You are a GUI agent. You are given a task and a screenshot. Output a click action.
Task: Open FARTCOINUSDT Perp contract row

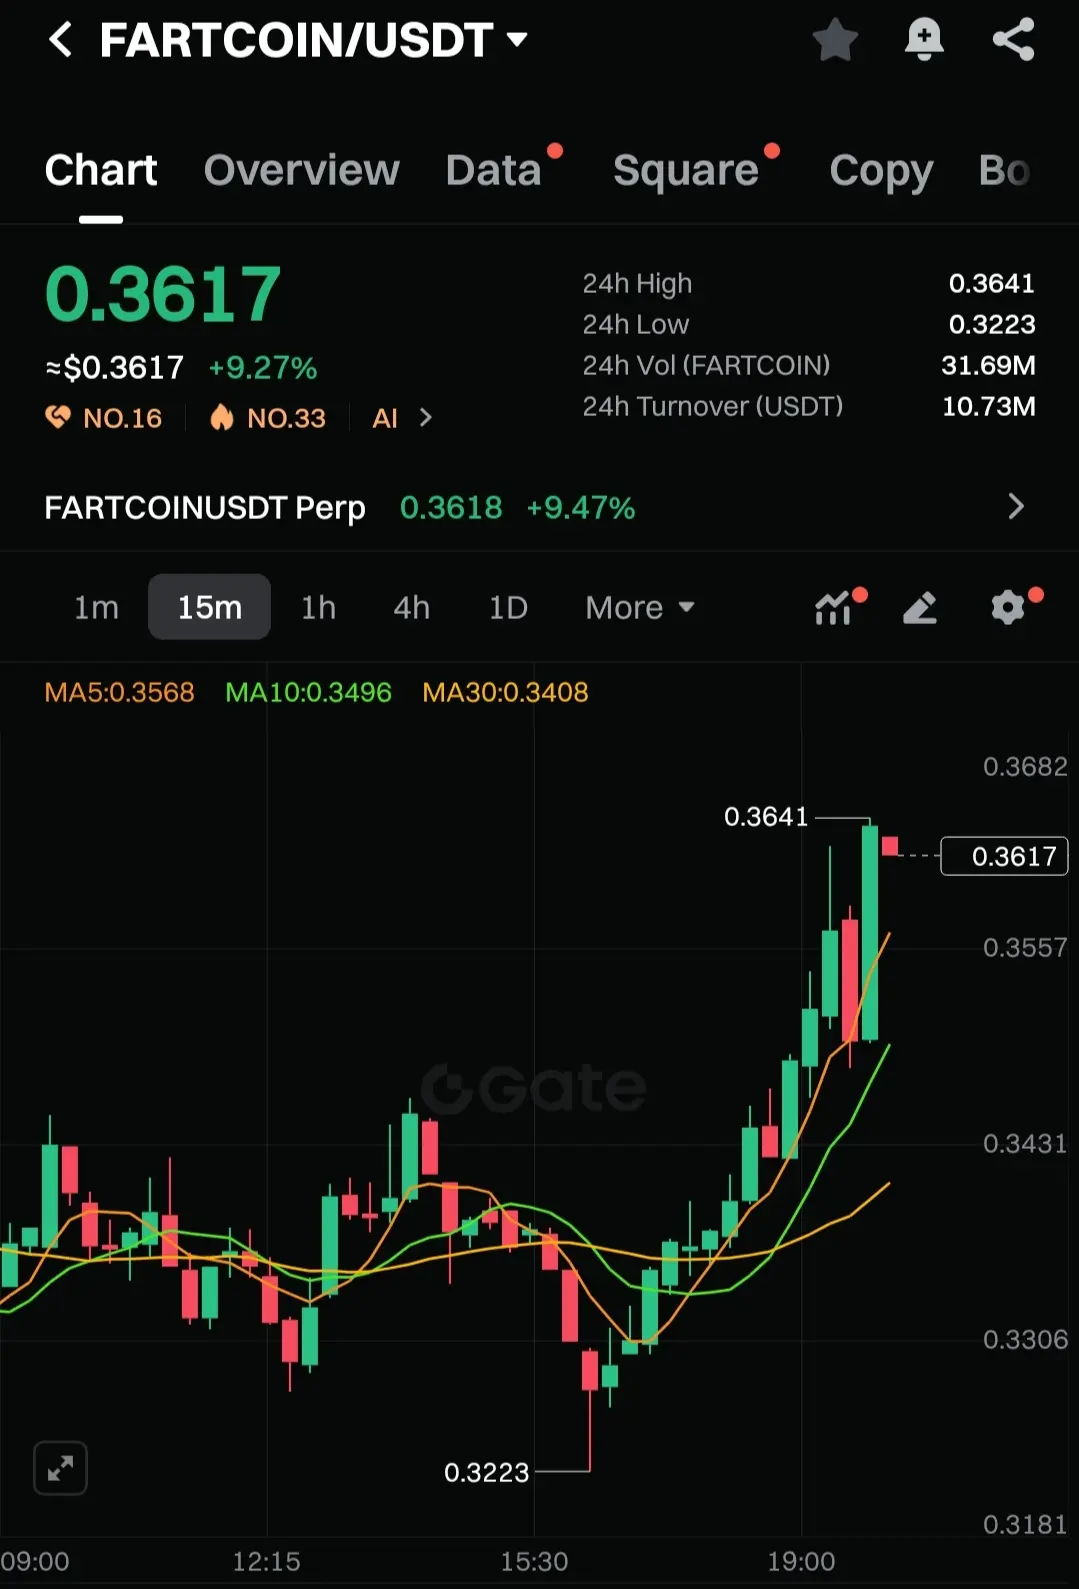coord(539,508)
